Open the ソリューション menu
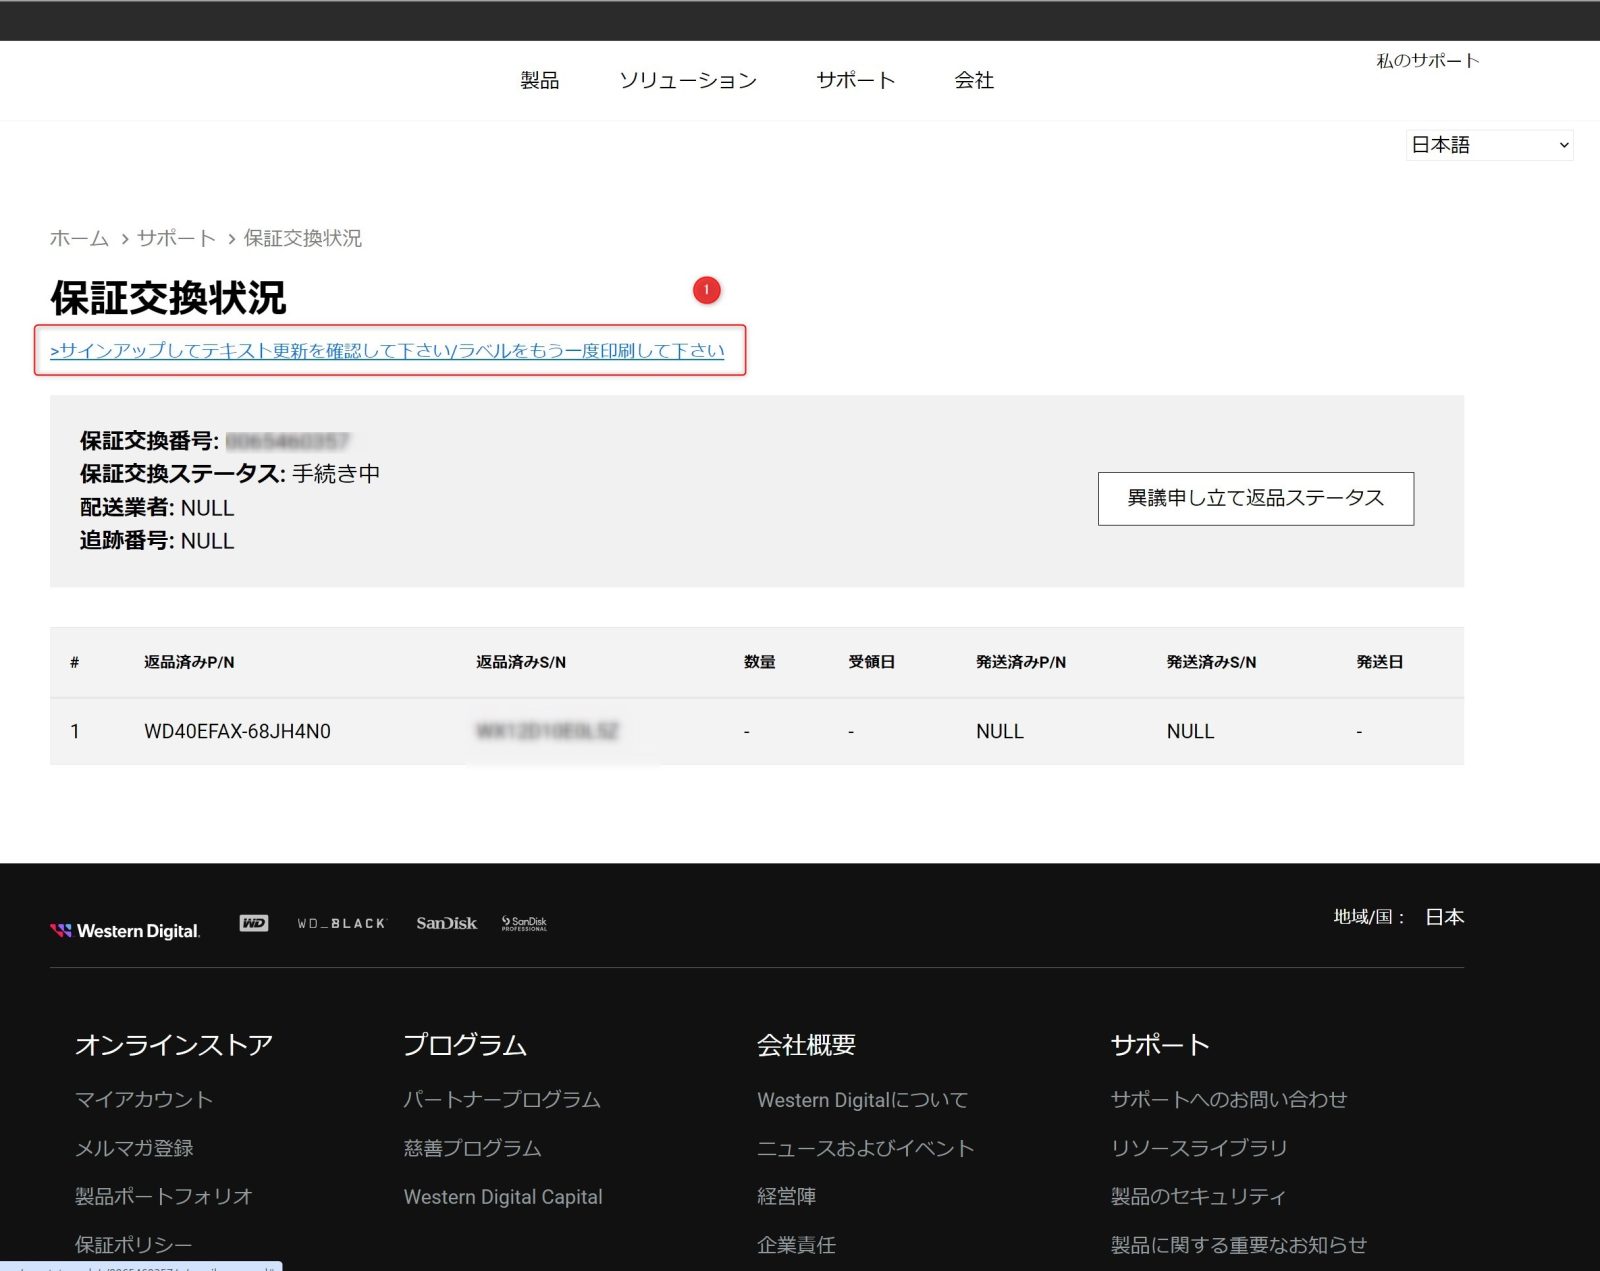Screen dimensions: 1600x1271 pyautogui.click(x=687, y=80)
